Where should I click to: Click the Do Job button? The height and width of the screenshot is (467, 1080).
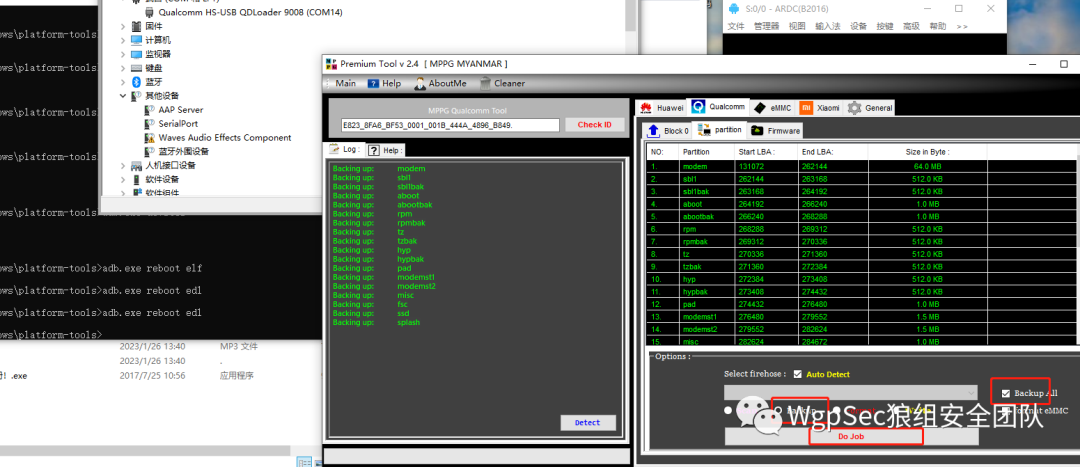coord(851,436)
